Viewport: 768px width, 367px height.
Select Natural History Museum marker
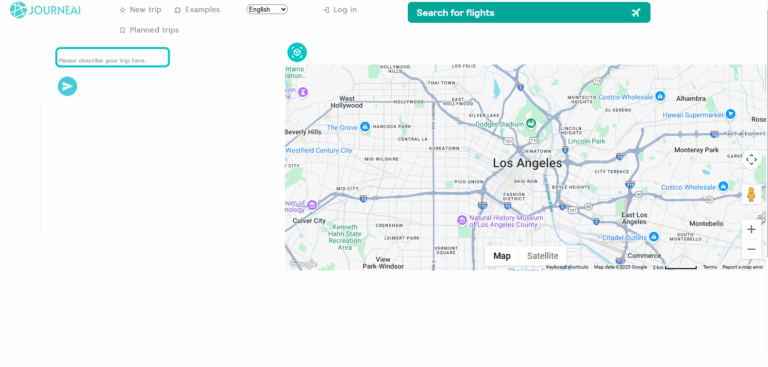click(x=461, y=220)
